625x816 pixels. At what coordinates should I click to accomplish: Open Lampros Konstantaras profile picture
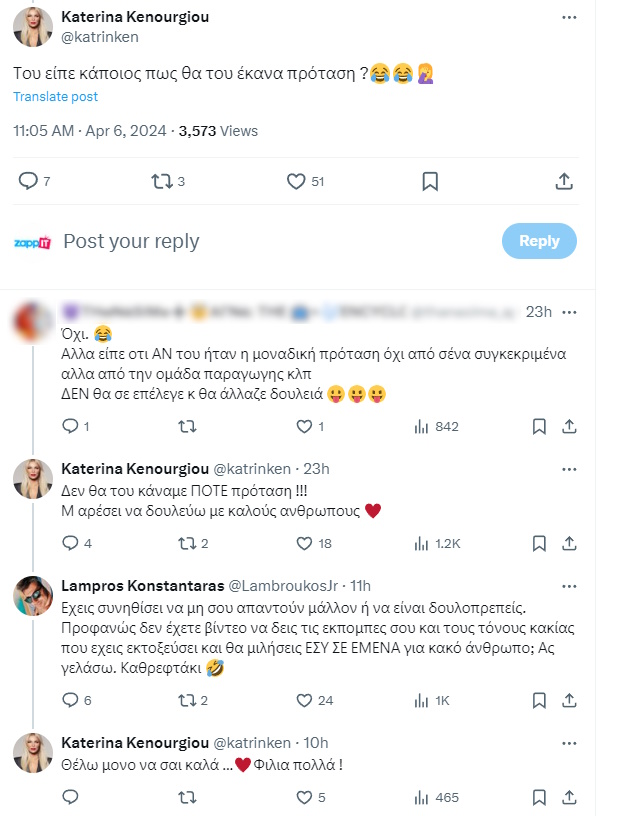pos(33,595)
